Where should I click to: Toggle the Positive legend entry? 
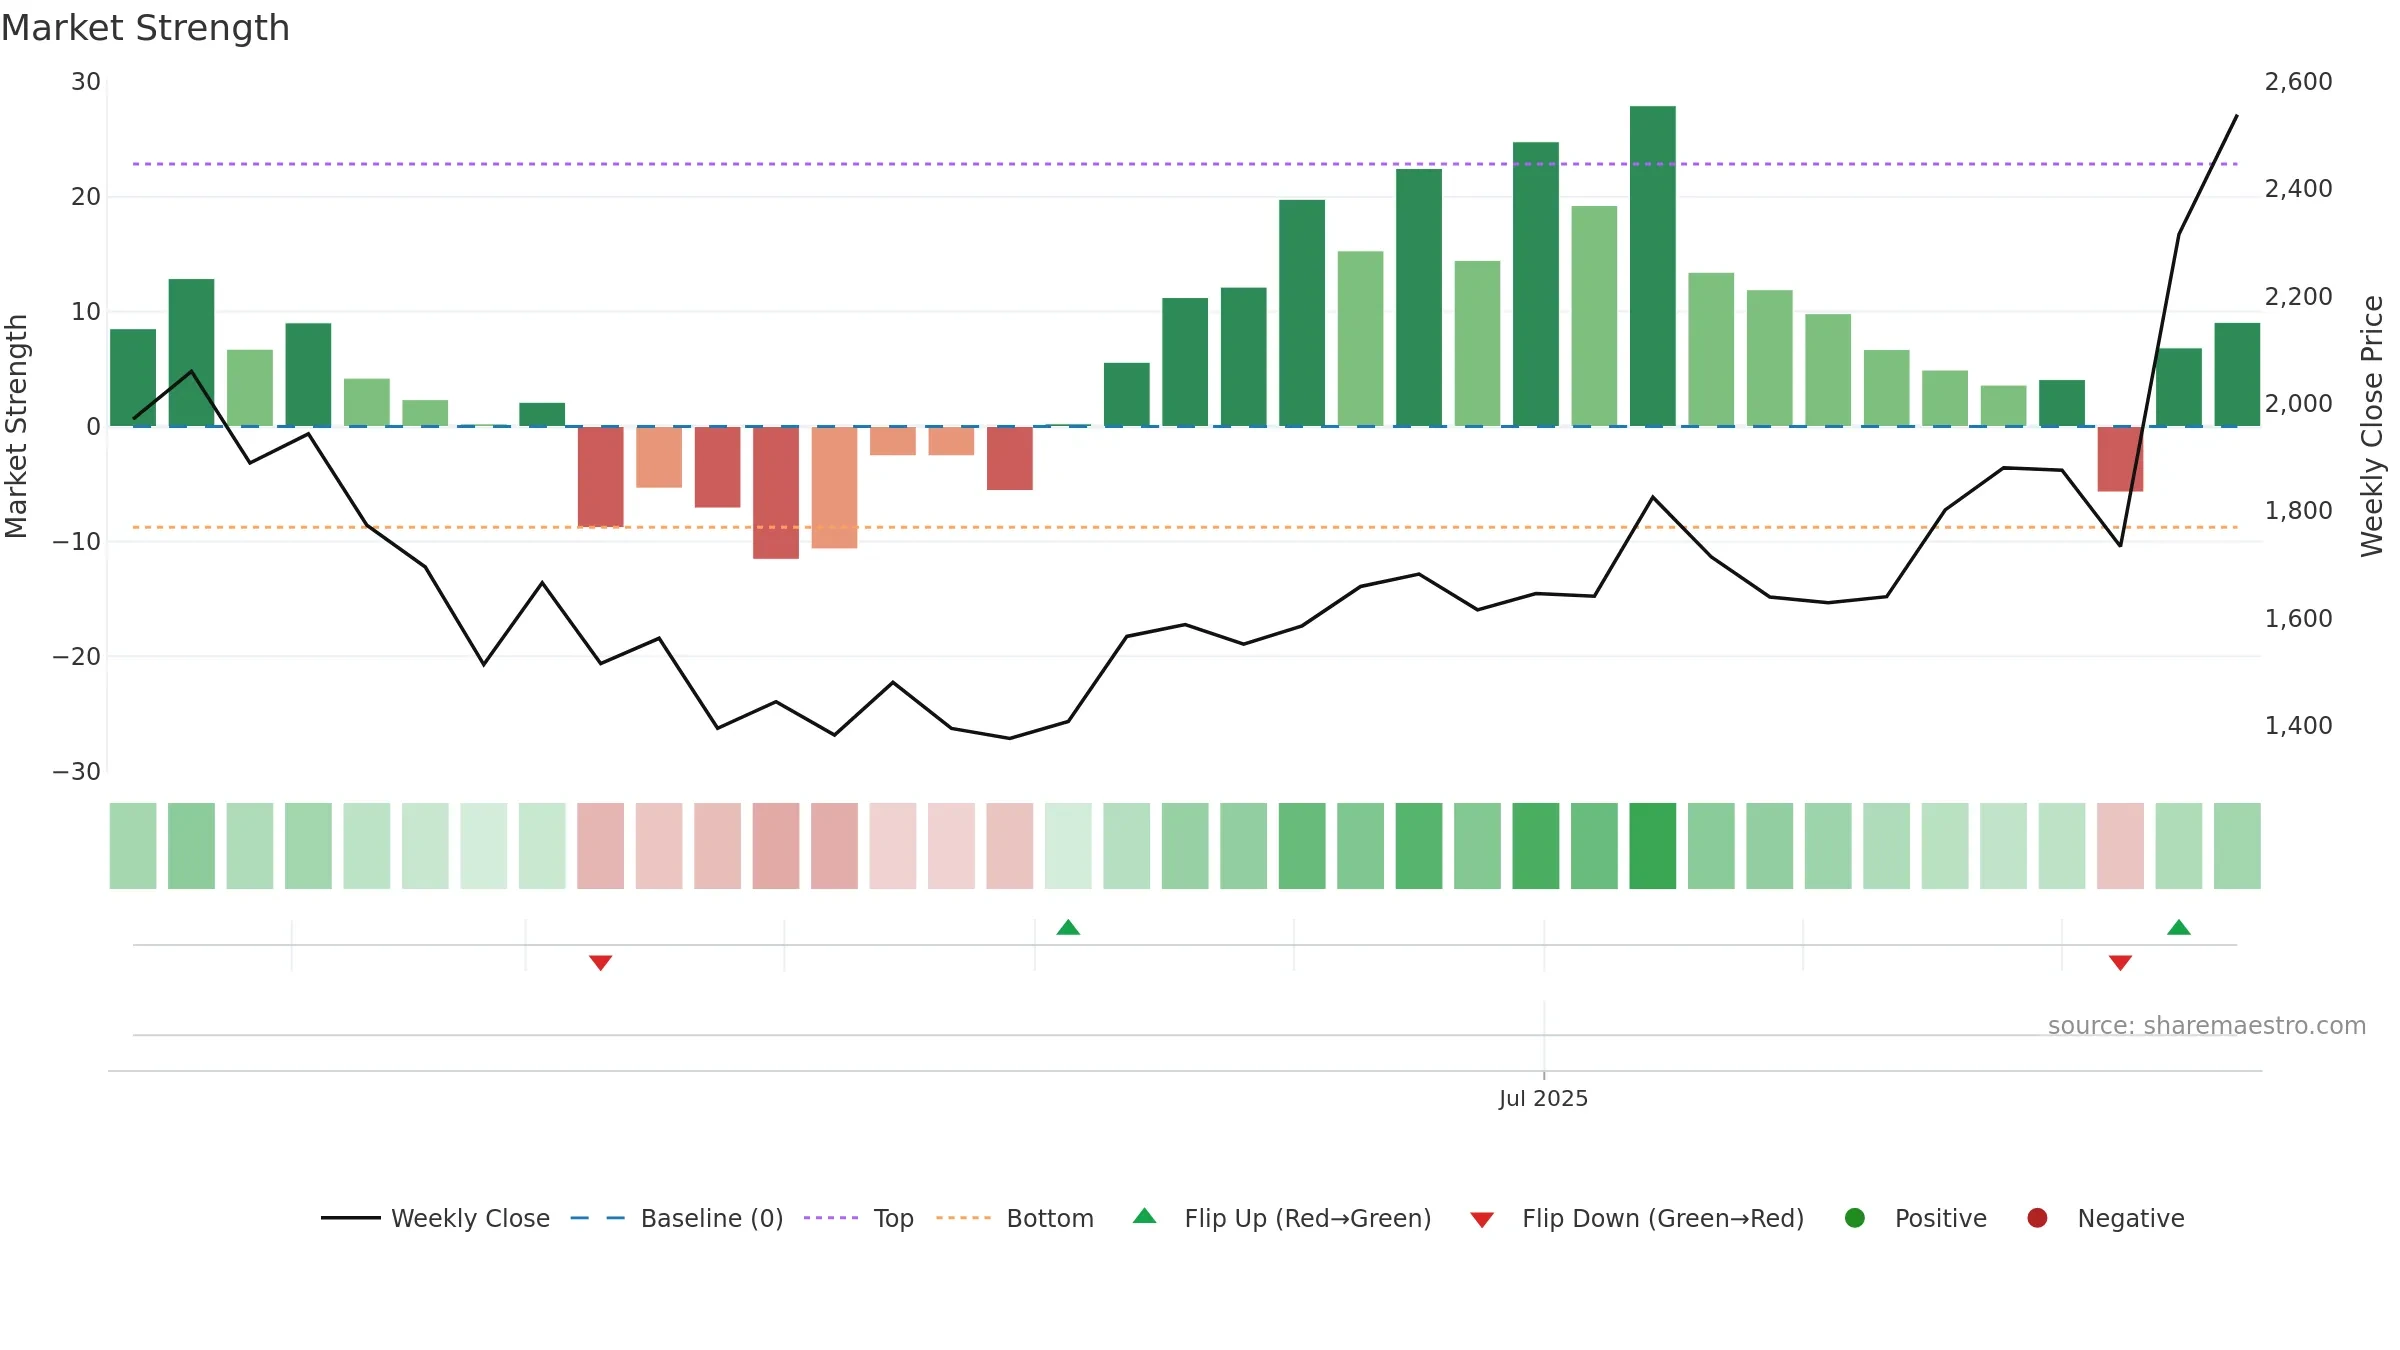[x=1915, y=1218]
